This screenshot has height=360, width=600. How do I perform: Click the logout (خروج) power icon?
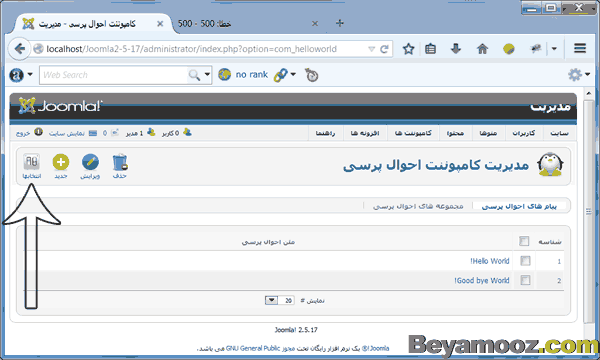(38, 132)
